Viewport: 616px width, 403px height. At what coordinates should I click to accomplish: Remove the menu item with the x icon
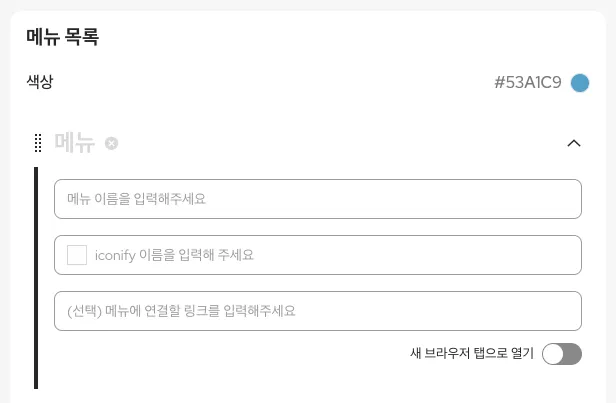pyautogui.click(x=112, y=143)
